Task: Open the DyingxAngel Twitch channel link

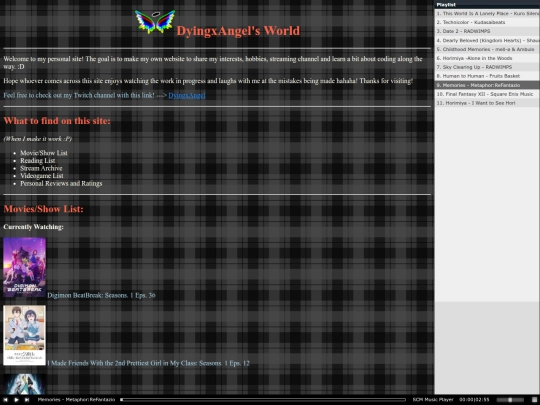Action: click(x=187, y=95)
